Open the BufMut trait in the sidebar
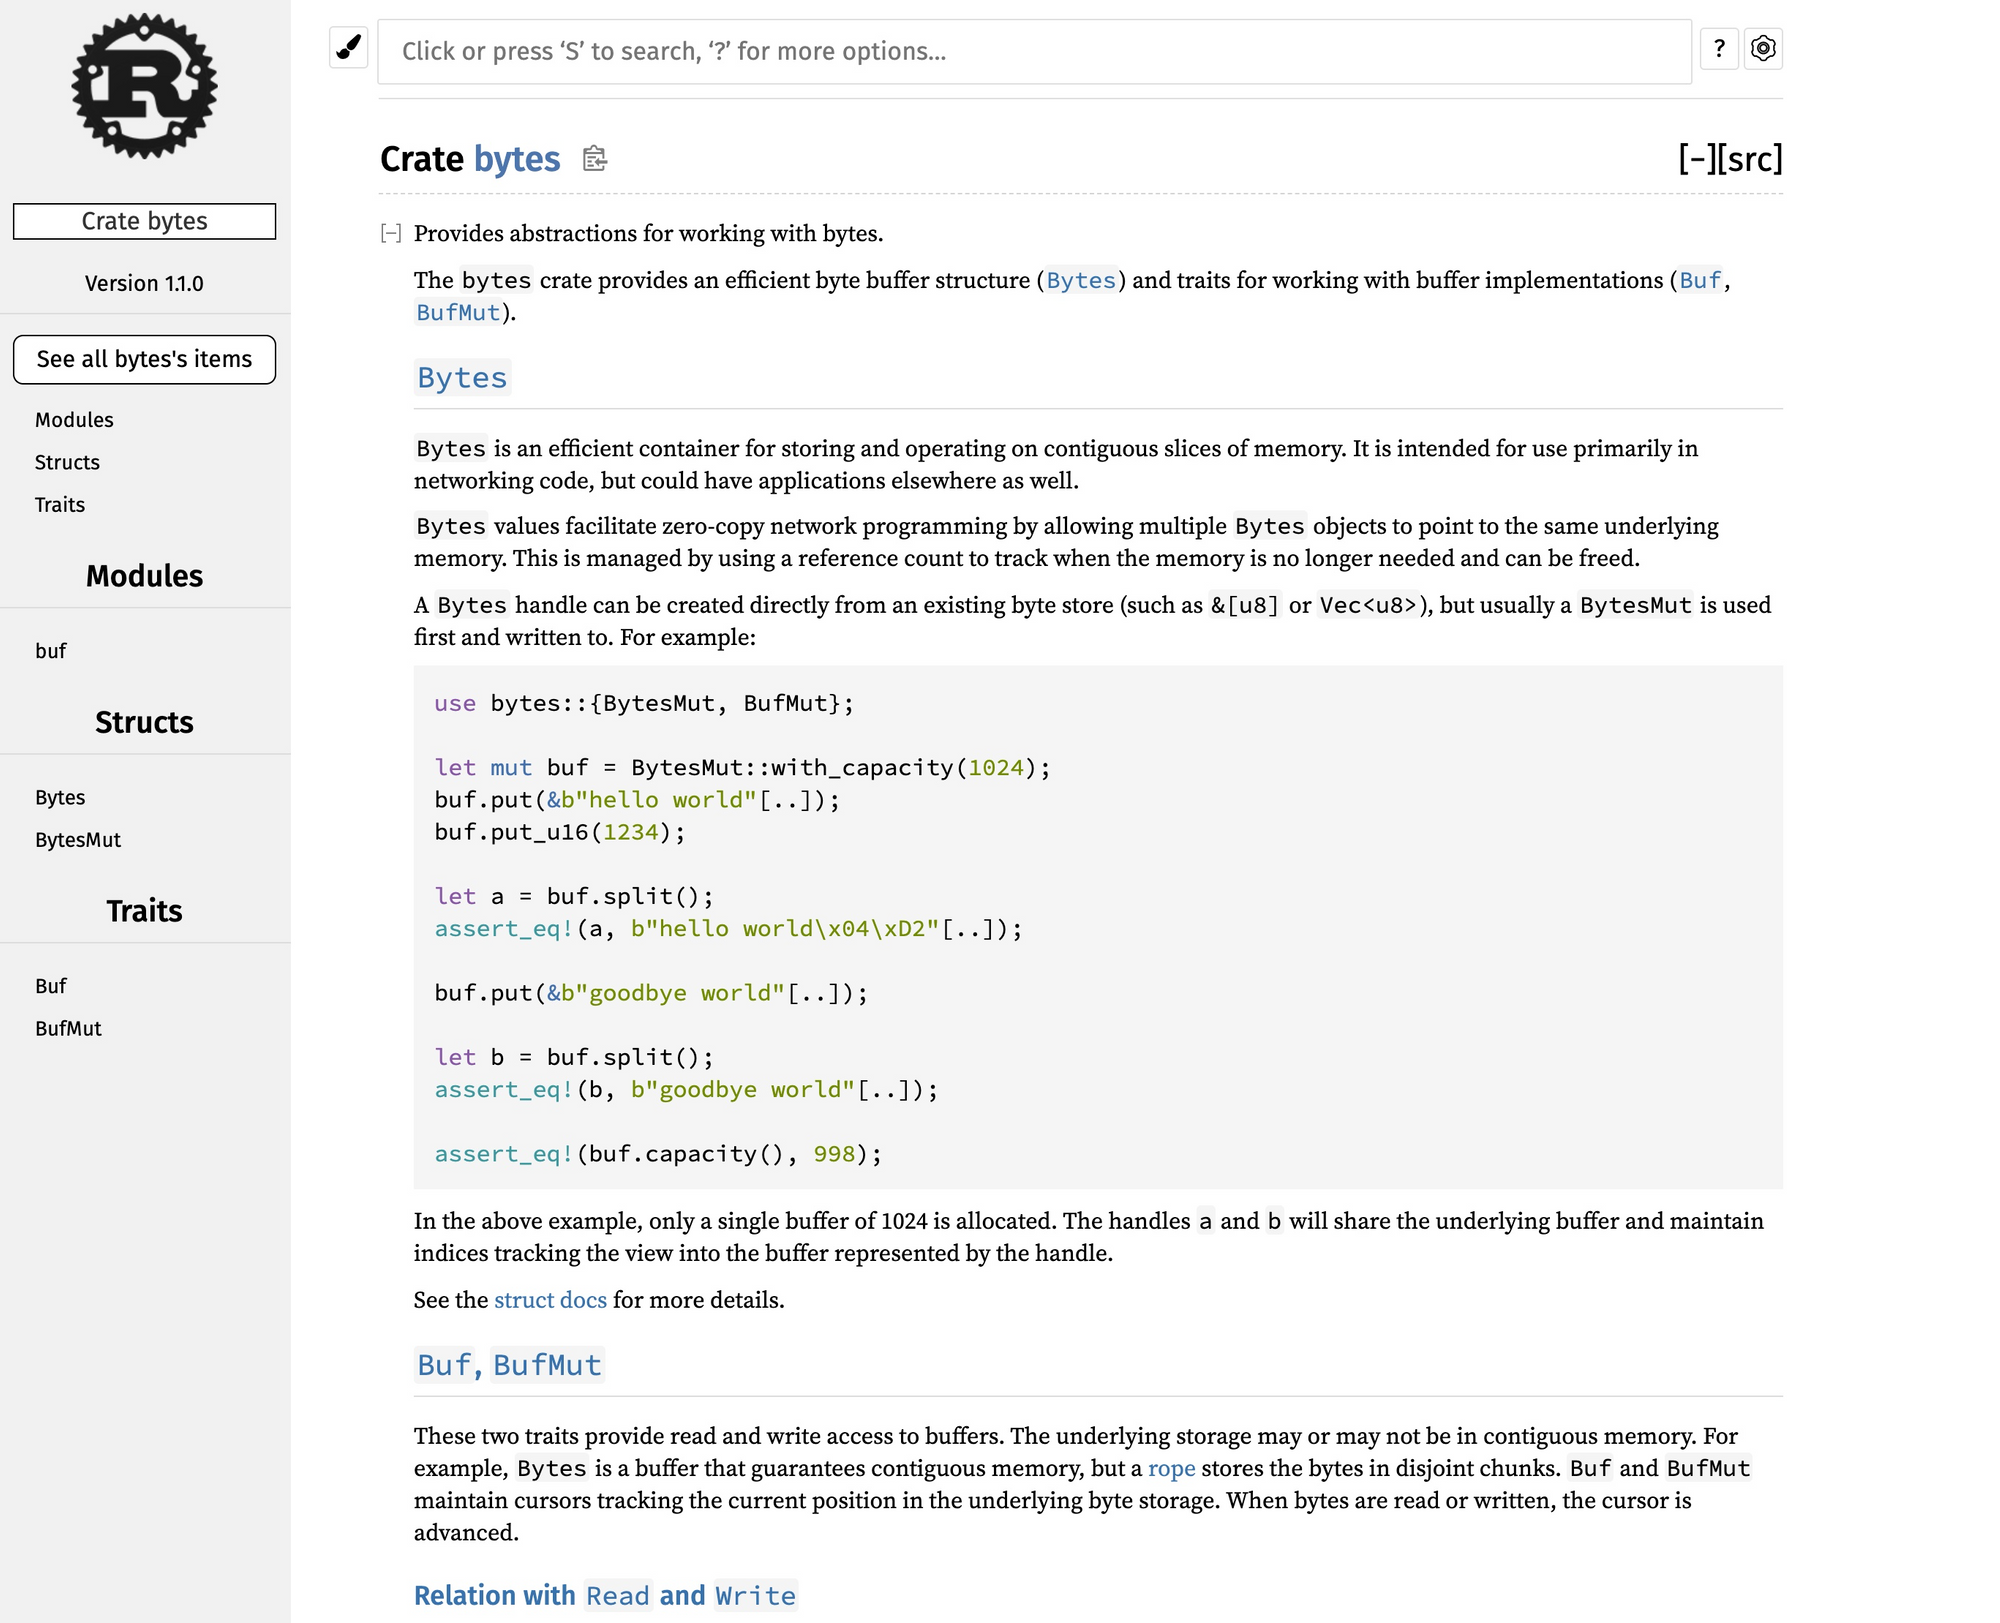This screenshot has height=1623, width=2000. click(68, 1029)
